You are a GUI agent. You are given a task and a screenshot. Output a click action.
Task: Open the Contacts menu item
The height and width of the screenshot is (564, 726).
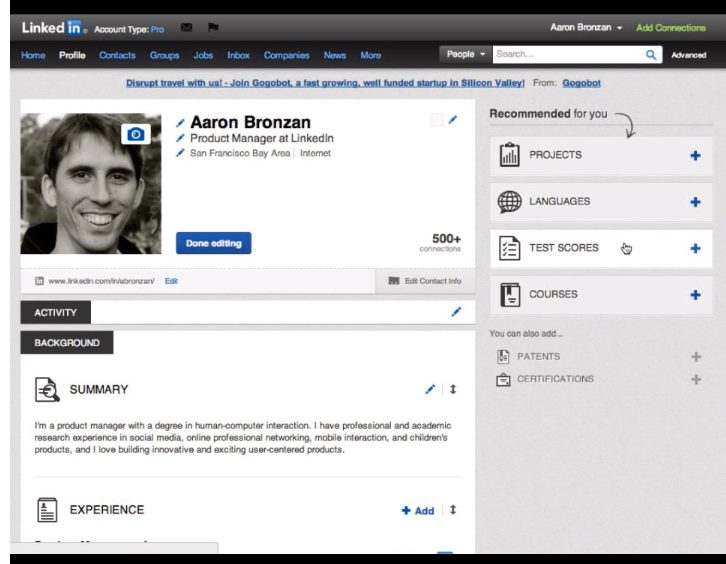pos(117,55)
